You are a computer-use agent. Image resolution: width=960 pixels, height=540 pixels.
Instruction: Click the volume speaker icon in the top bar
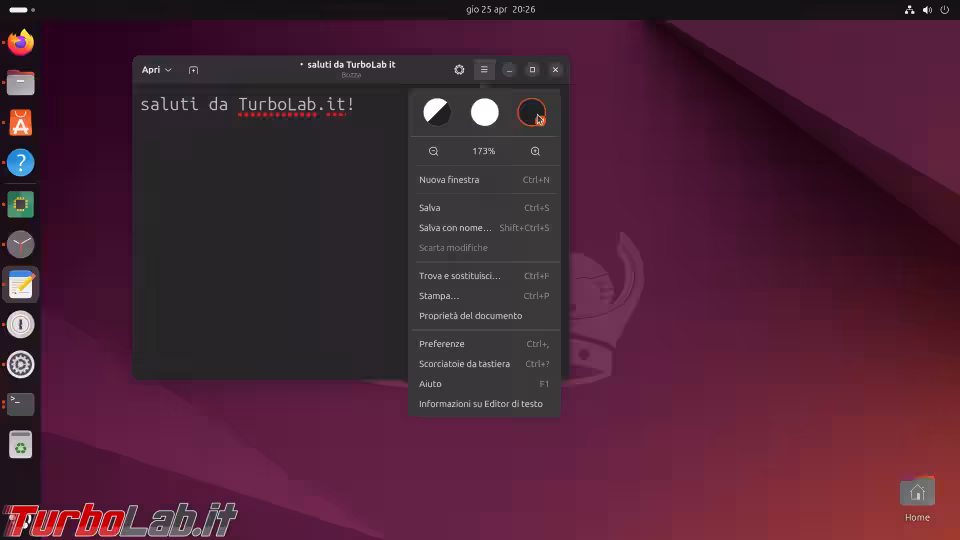(x=928, y=10)
